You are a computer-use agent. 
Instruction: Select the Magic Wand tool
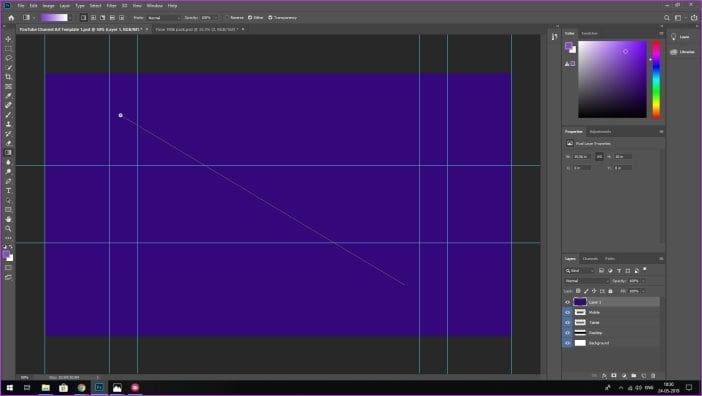pos(8,68)
